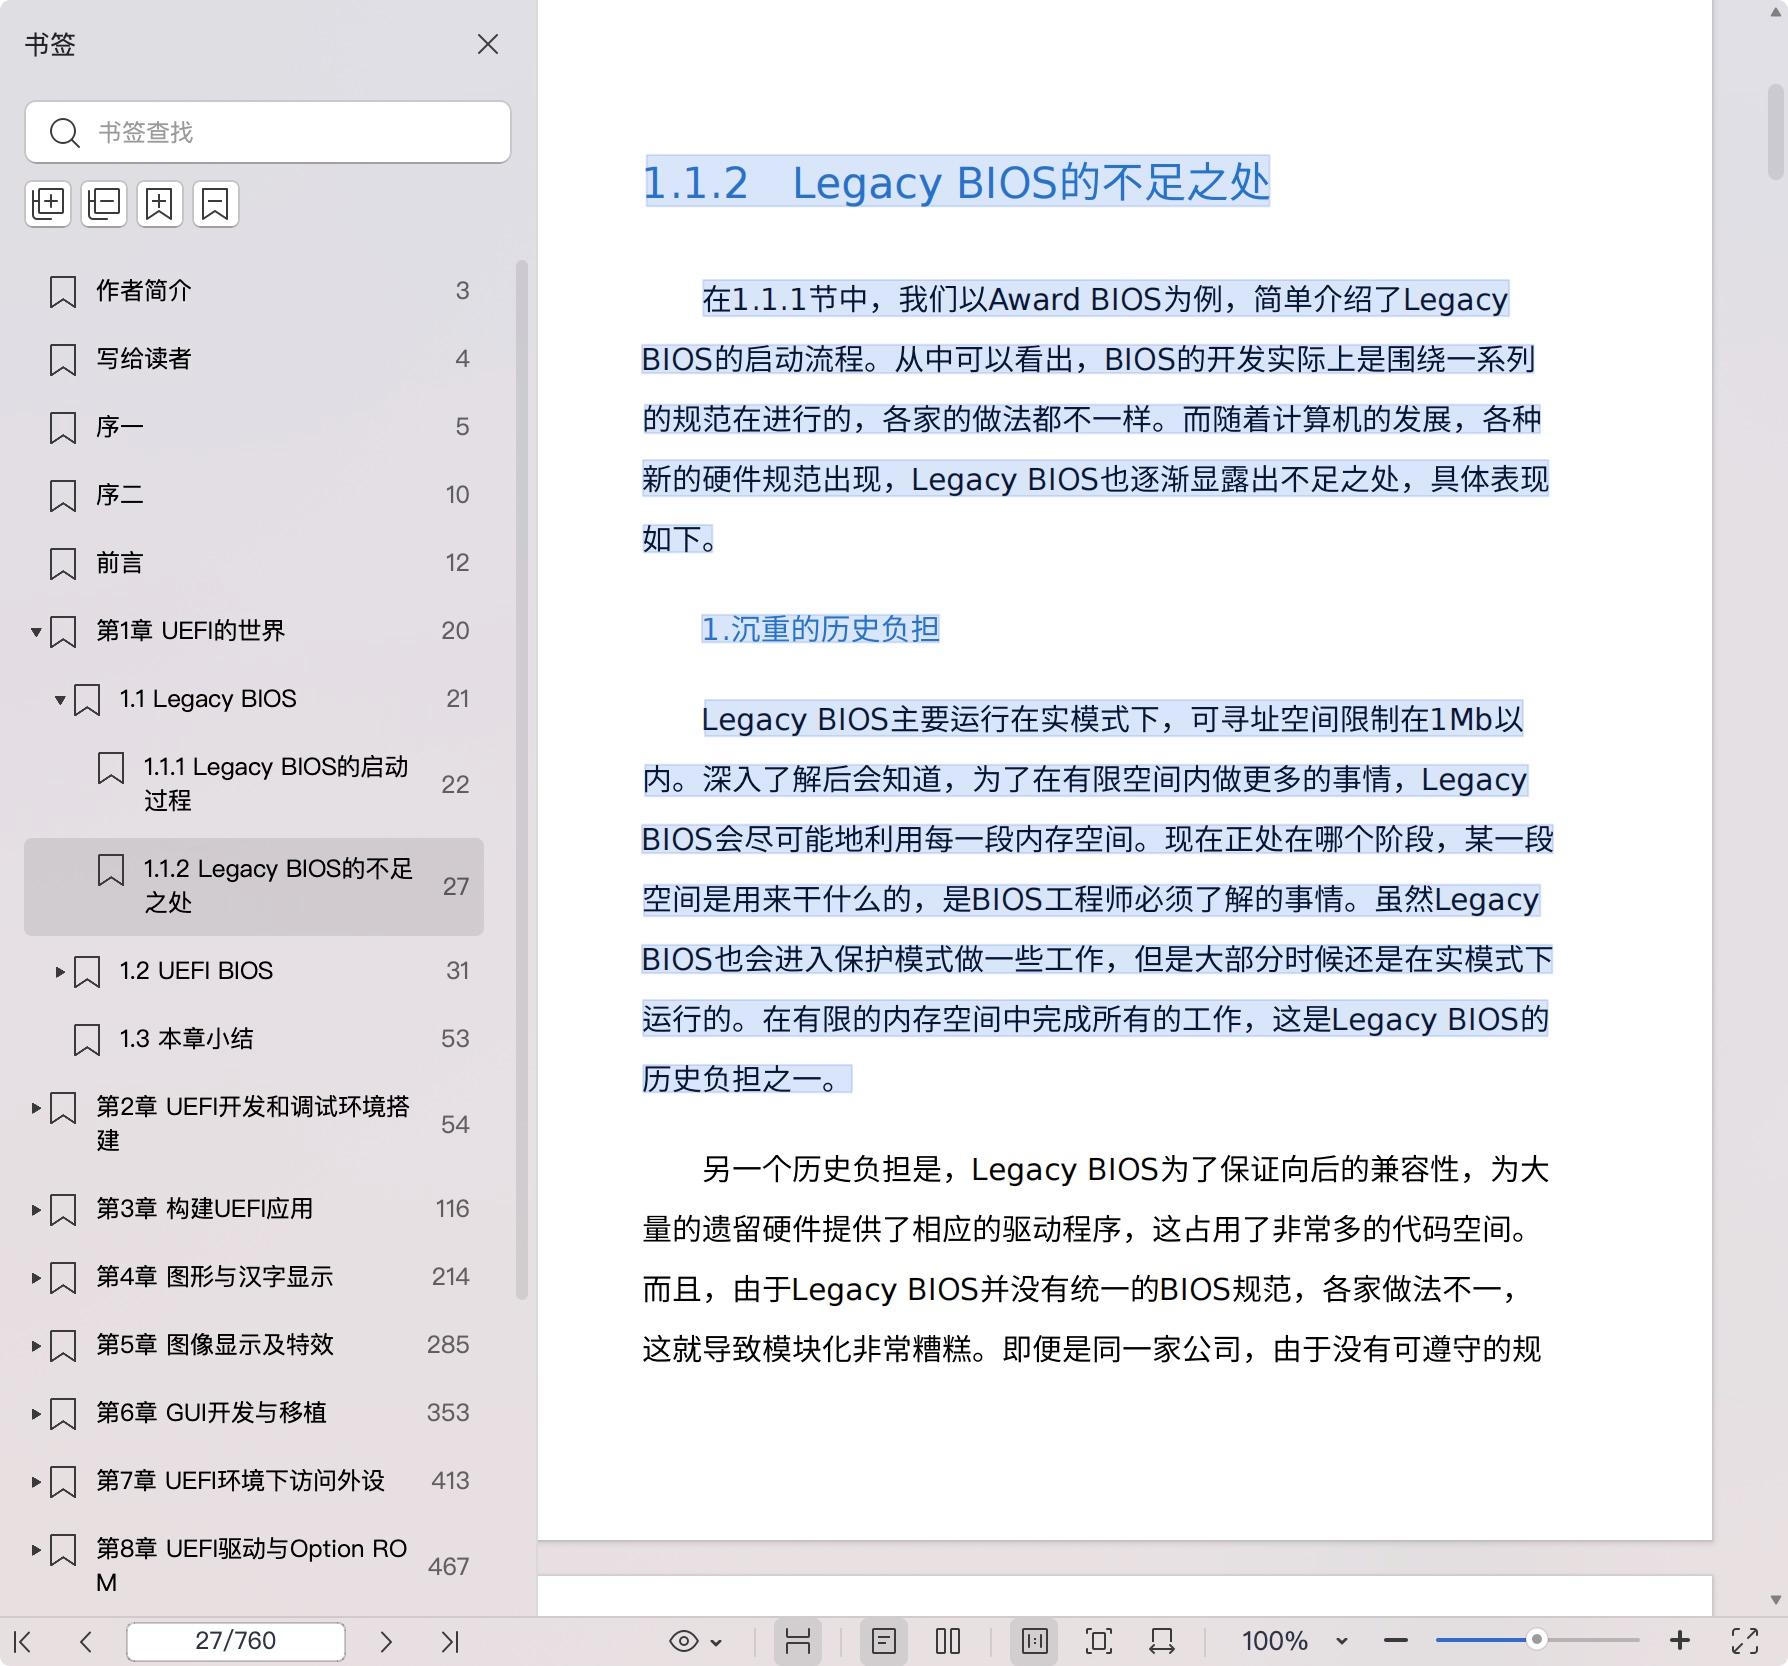Viewport: 1788px width, 1666px height.
Task: Go to the previous page
Action: (x=86, y=1641)
